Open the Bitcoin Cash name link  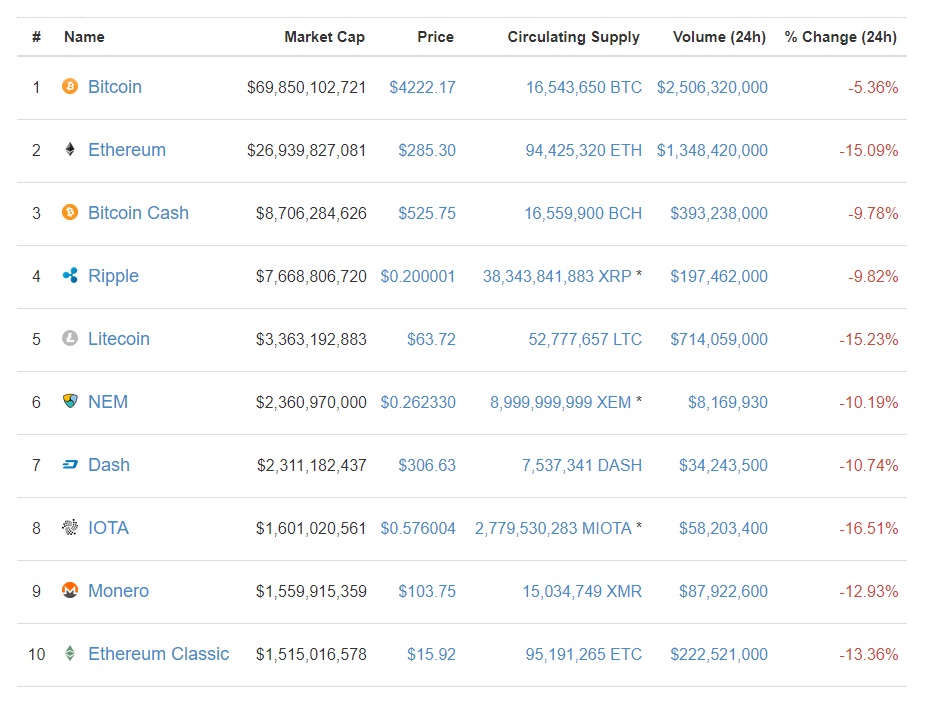pos(139,213)
